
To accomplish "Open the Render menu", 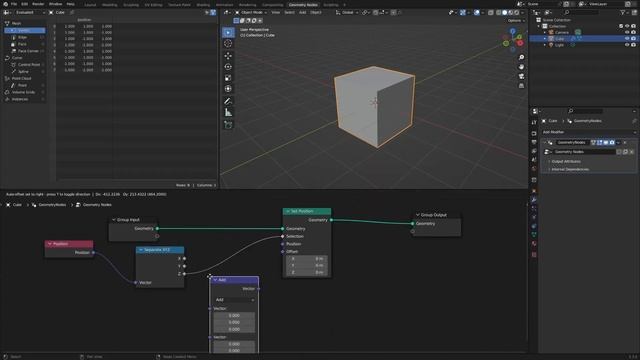I will click(38, 4).
